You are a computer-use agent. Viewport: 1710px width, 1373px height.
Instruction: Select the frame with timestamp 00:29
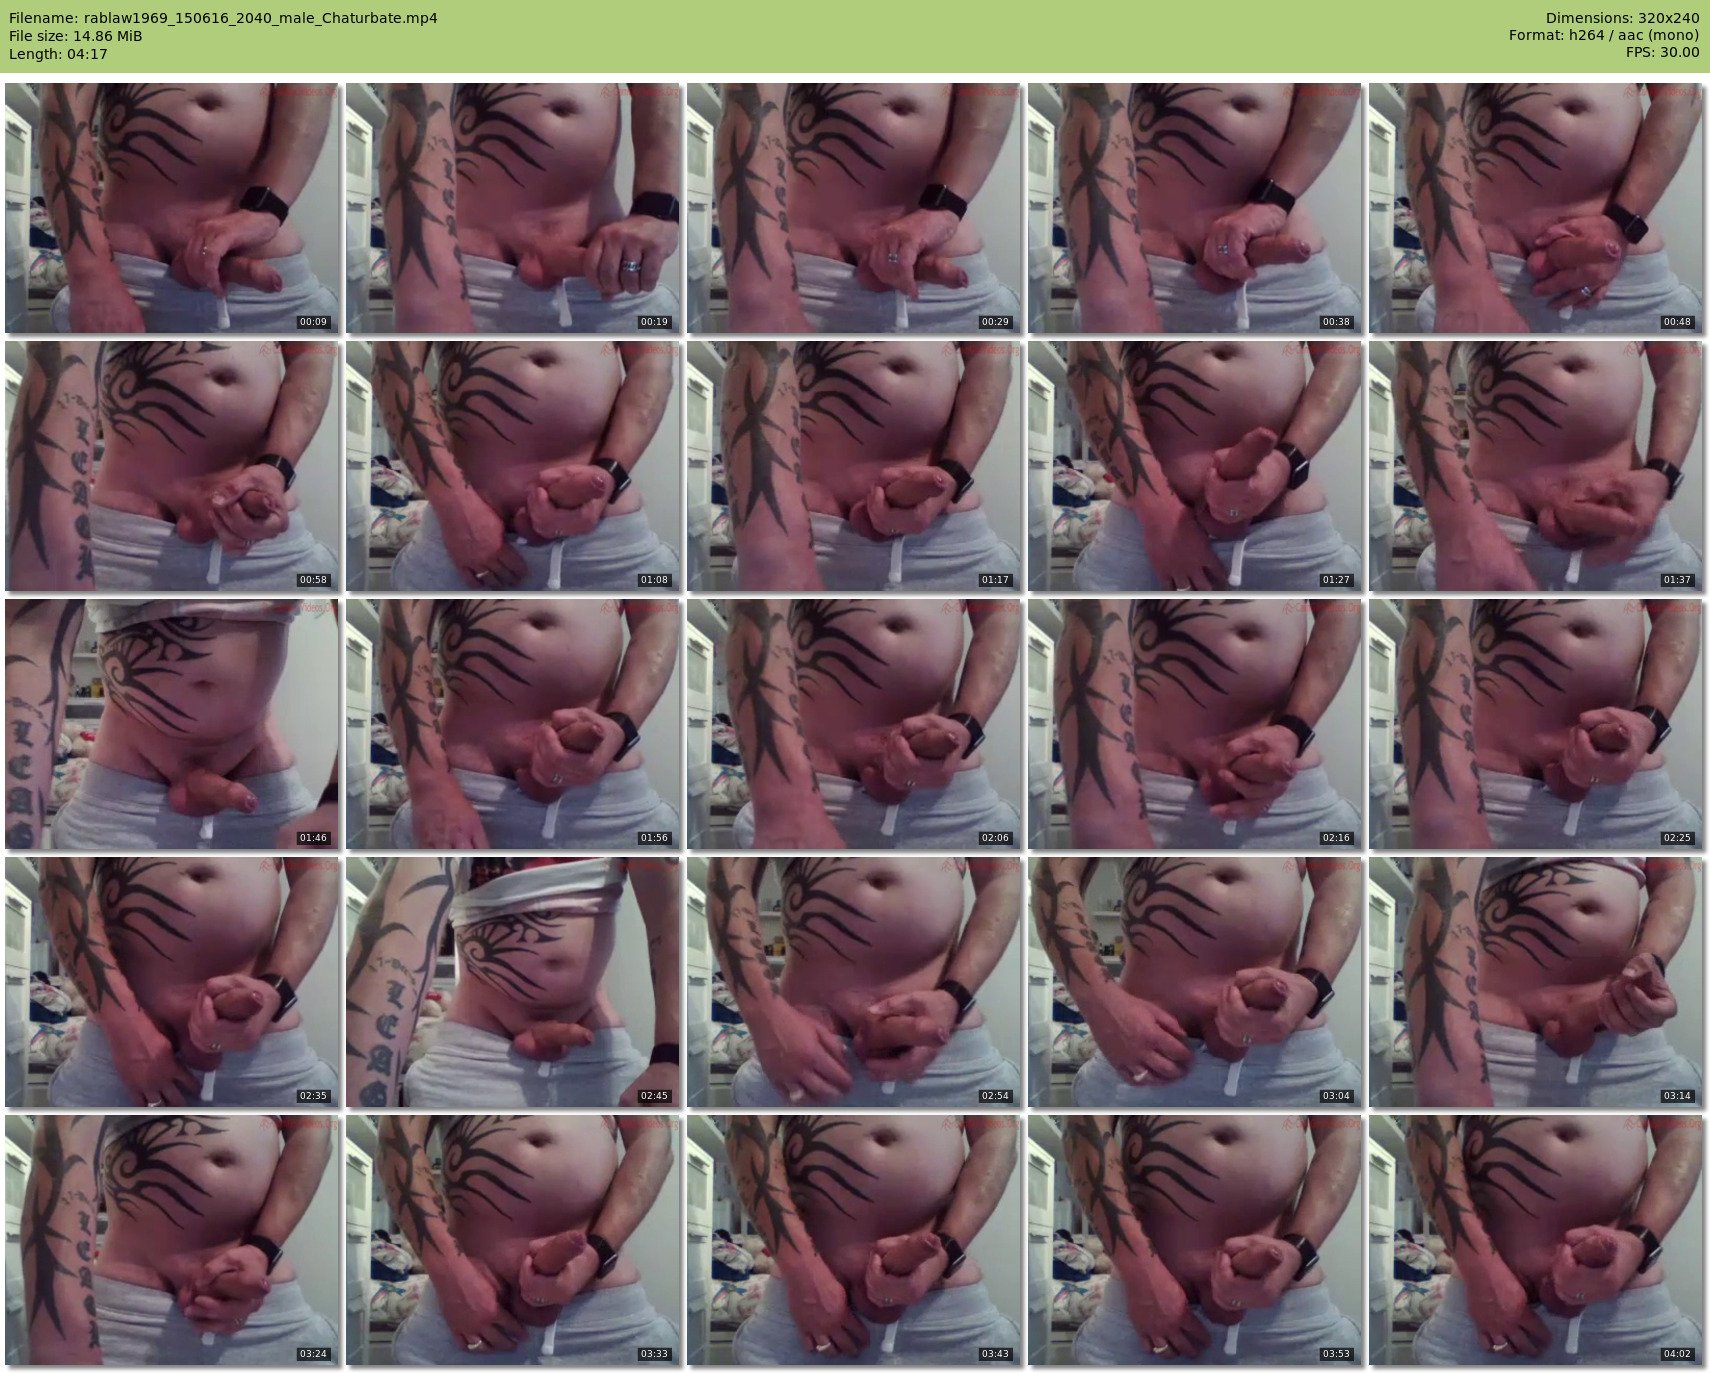click(854, 208)
